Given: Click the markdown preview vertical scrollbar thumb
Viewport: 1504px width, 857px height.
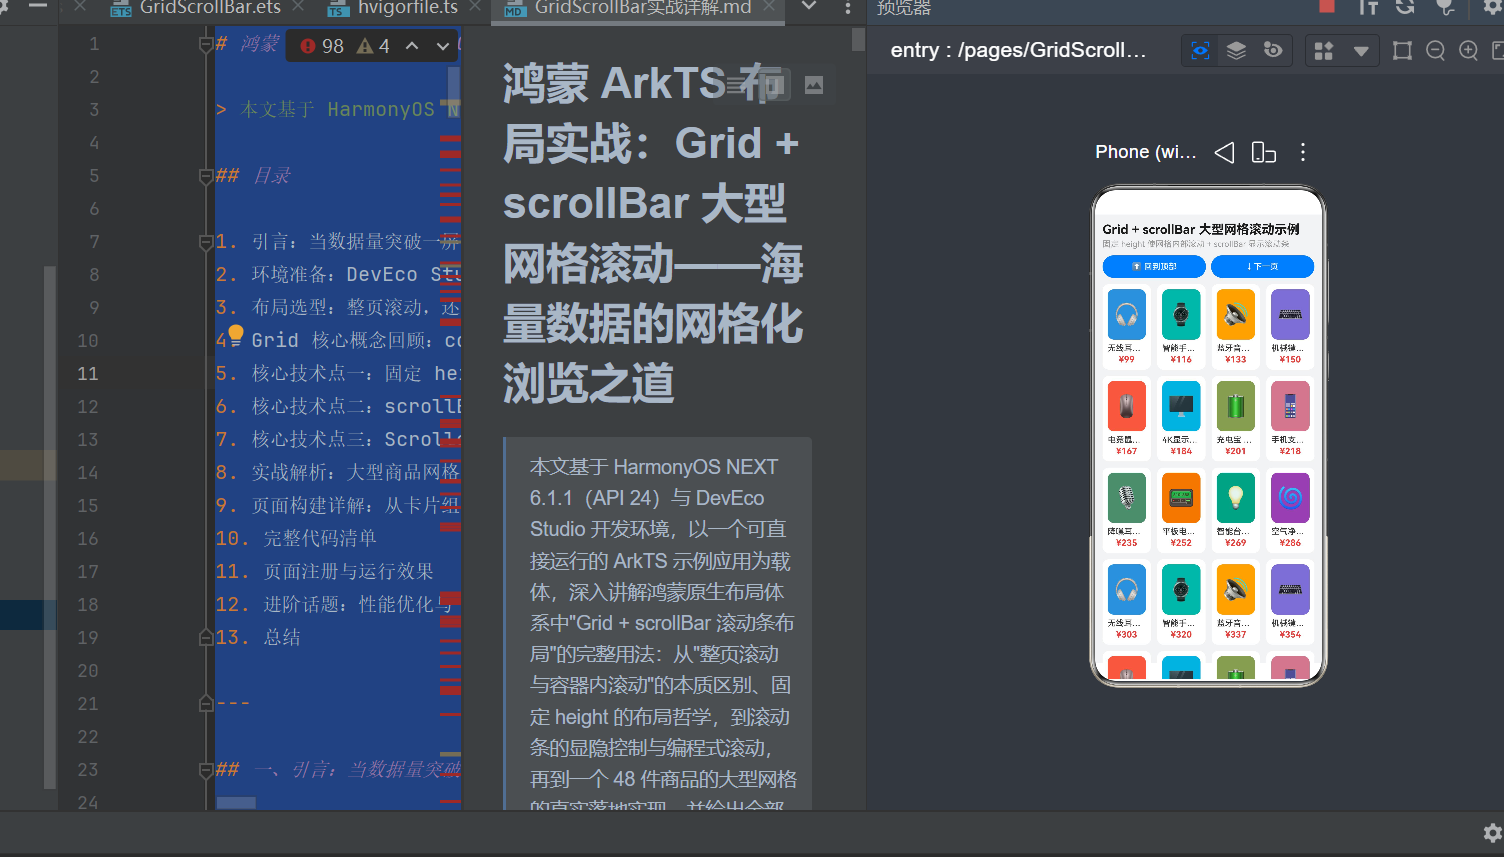Looking at the screenshot, I should click(x=858, y=40).
